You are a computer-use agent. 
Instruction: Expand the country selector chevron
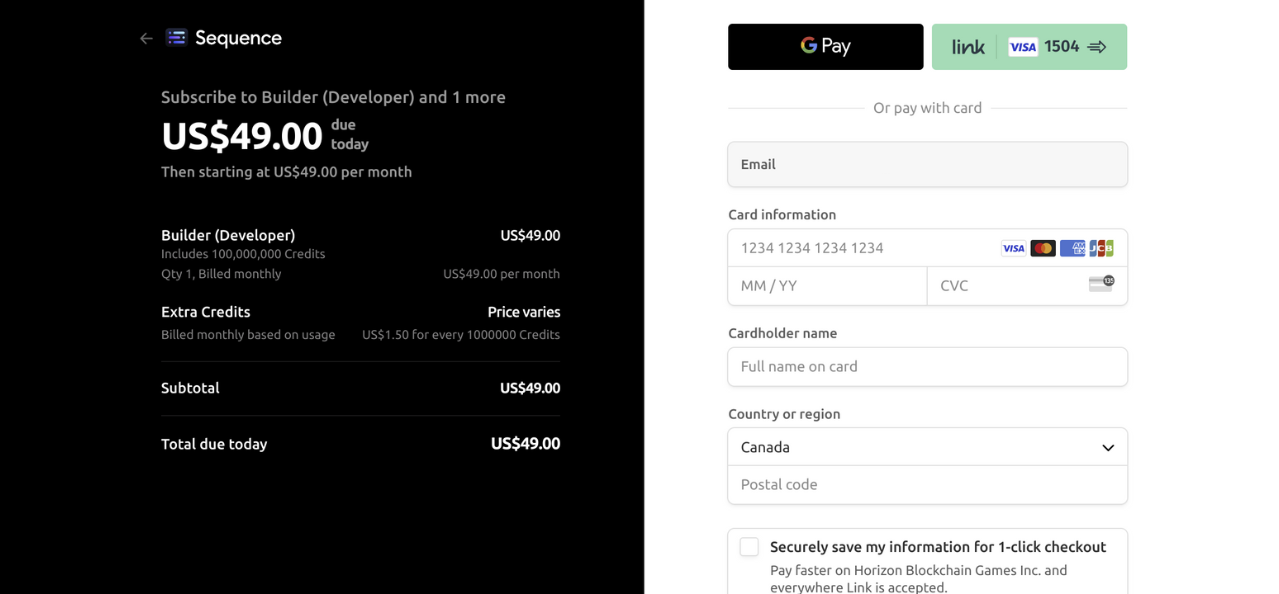pos(1107,447)
